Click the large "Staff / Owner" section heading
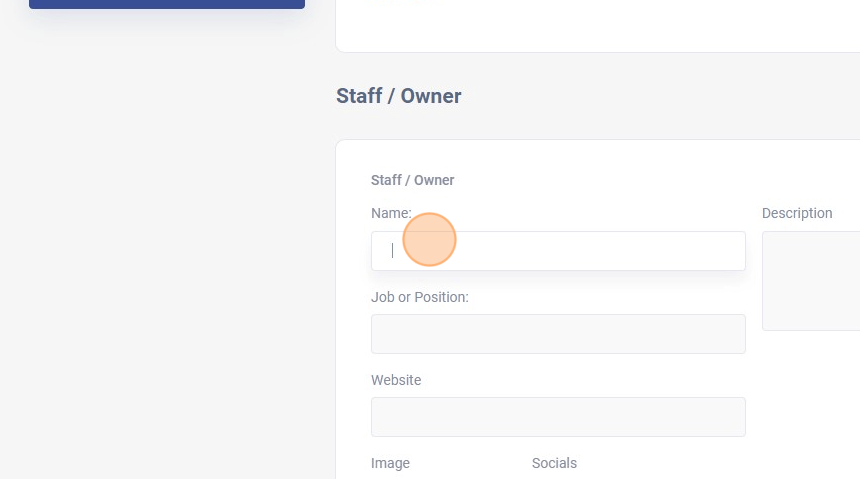The height and width of the screenshot is (479, 860). point(399,96)
